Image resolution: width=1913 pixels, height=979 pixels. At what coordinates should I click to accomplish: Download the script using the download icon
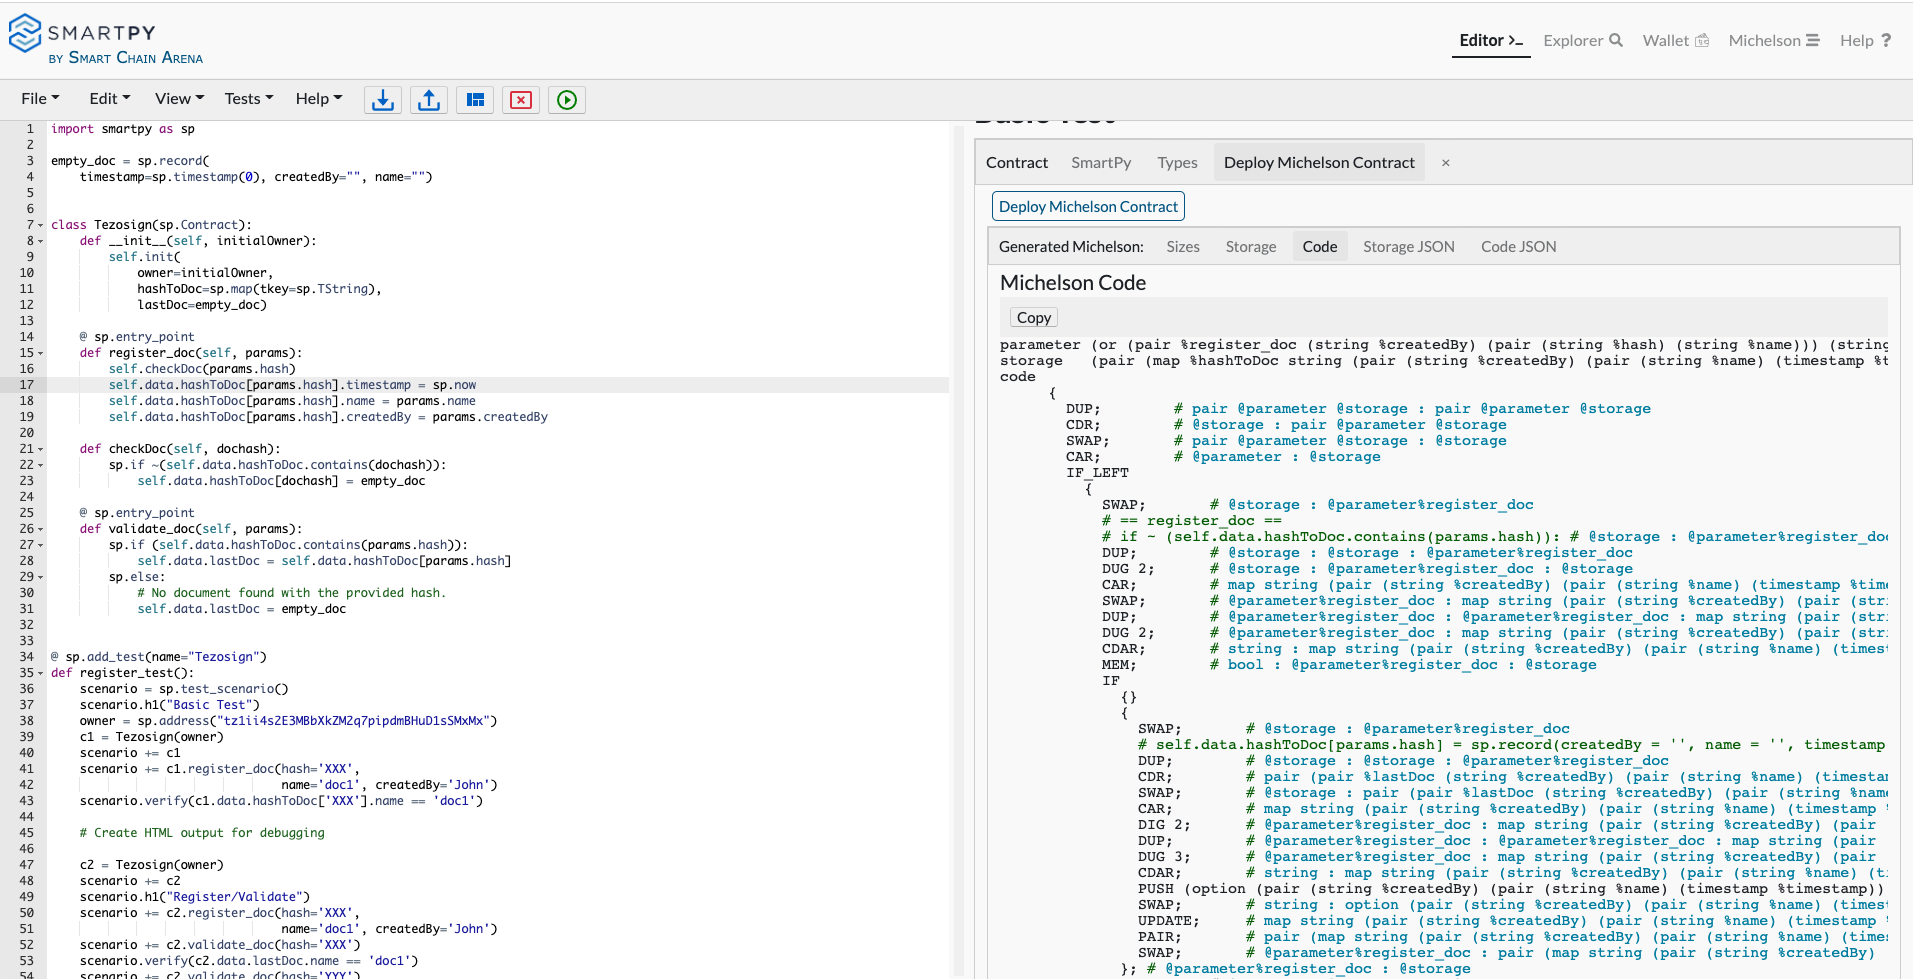383,100
